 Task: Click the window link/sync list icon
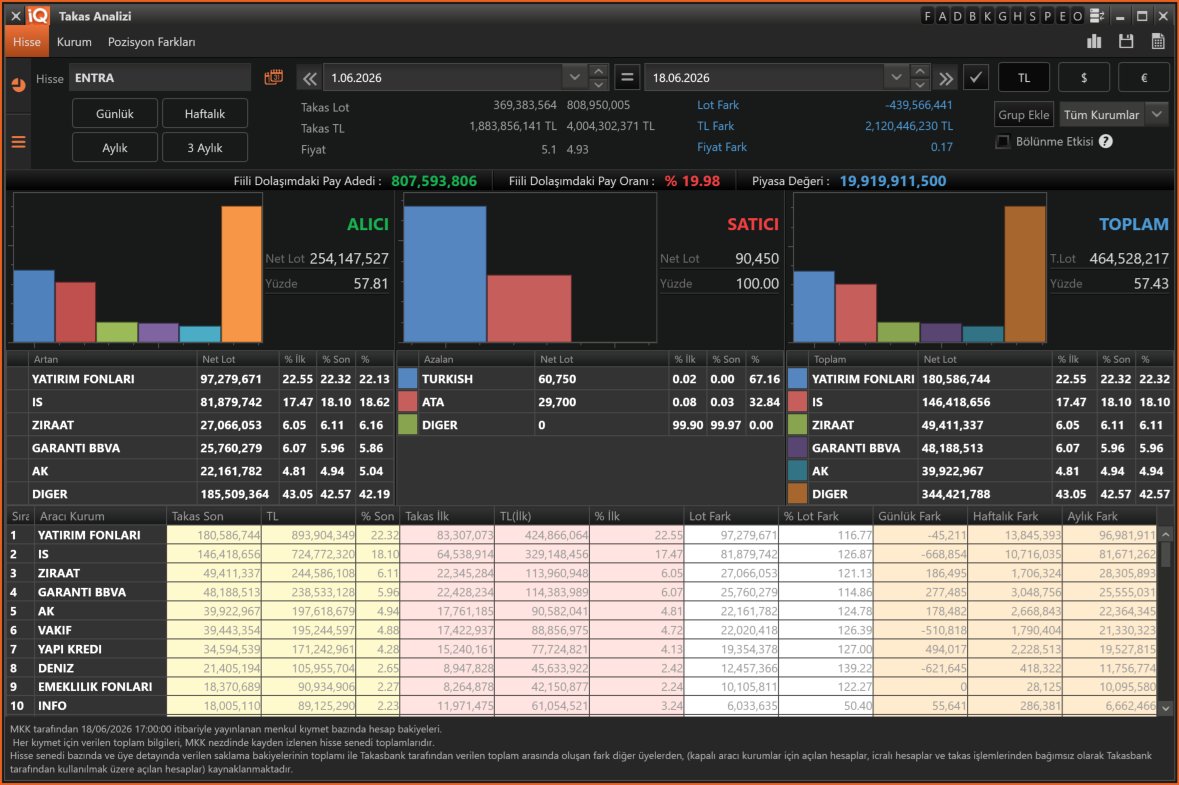point(1097,16)
